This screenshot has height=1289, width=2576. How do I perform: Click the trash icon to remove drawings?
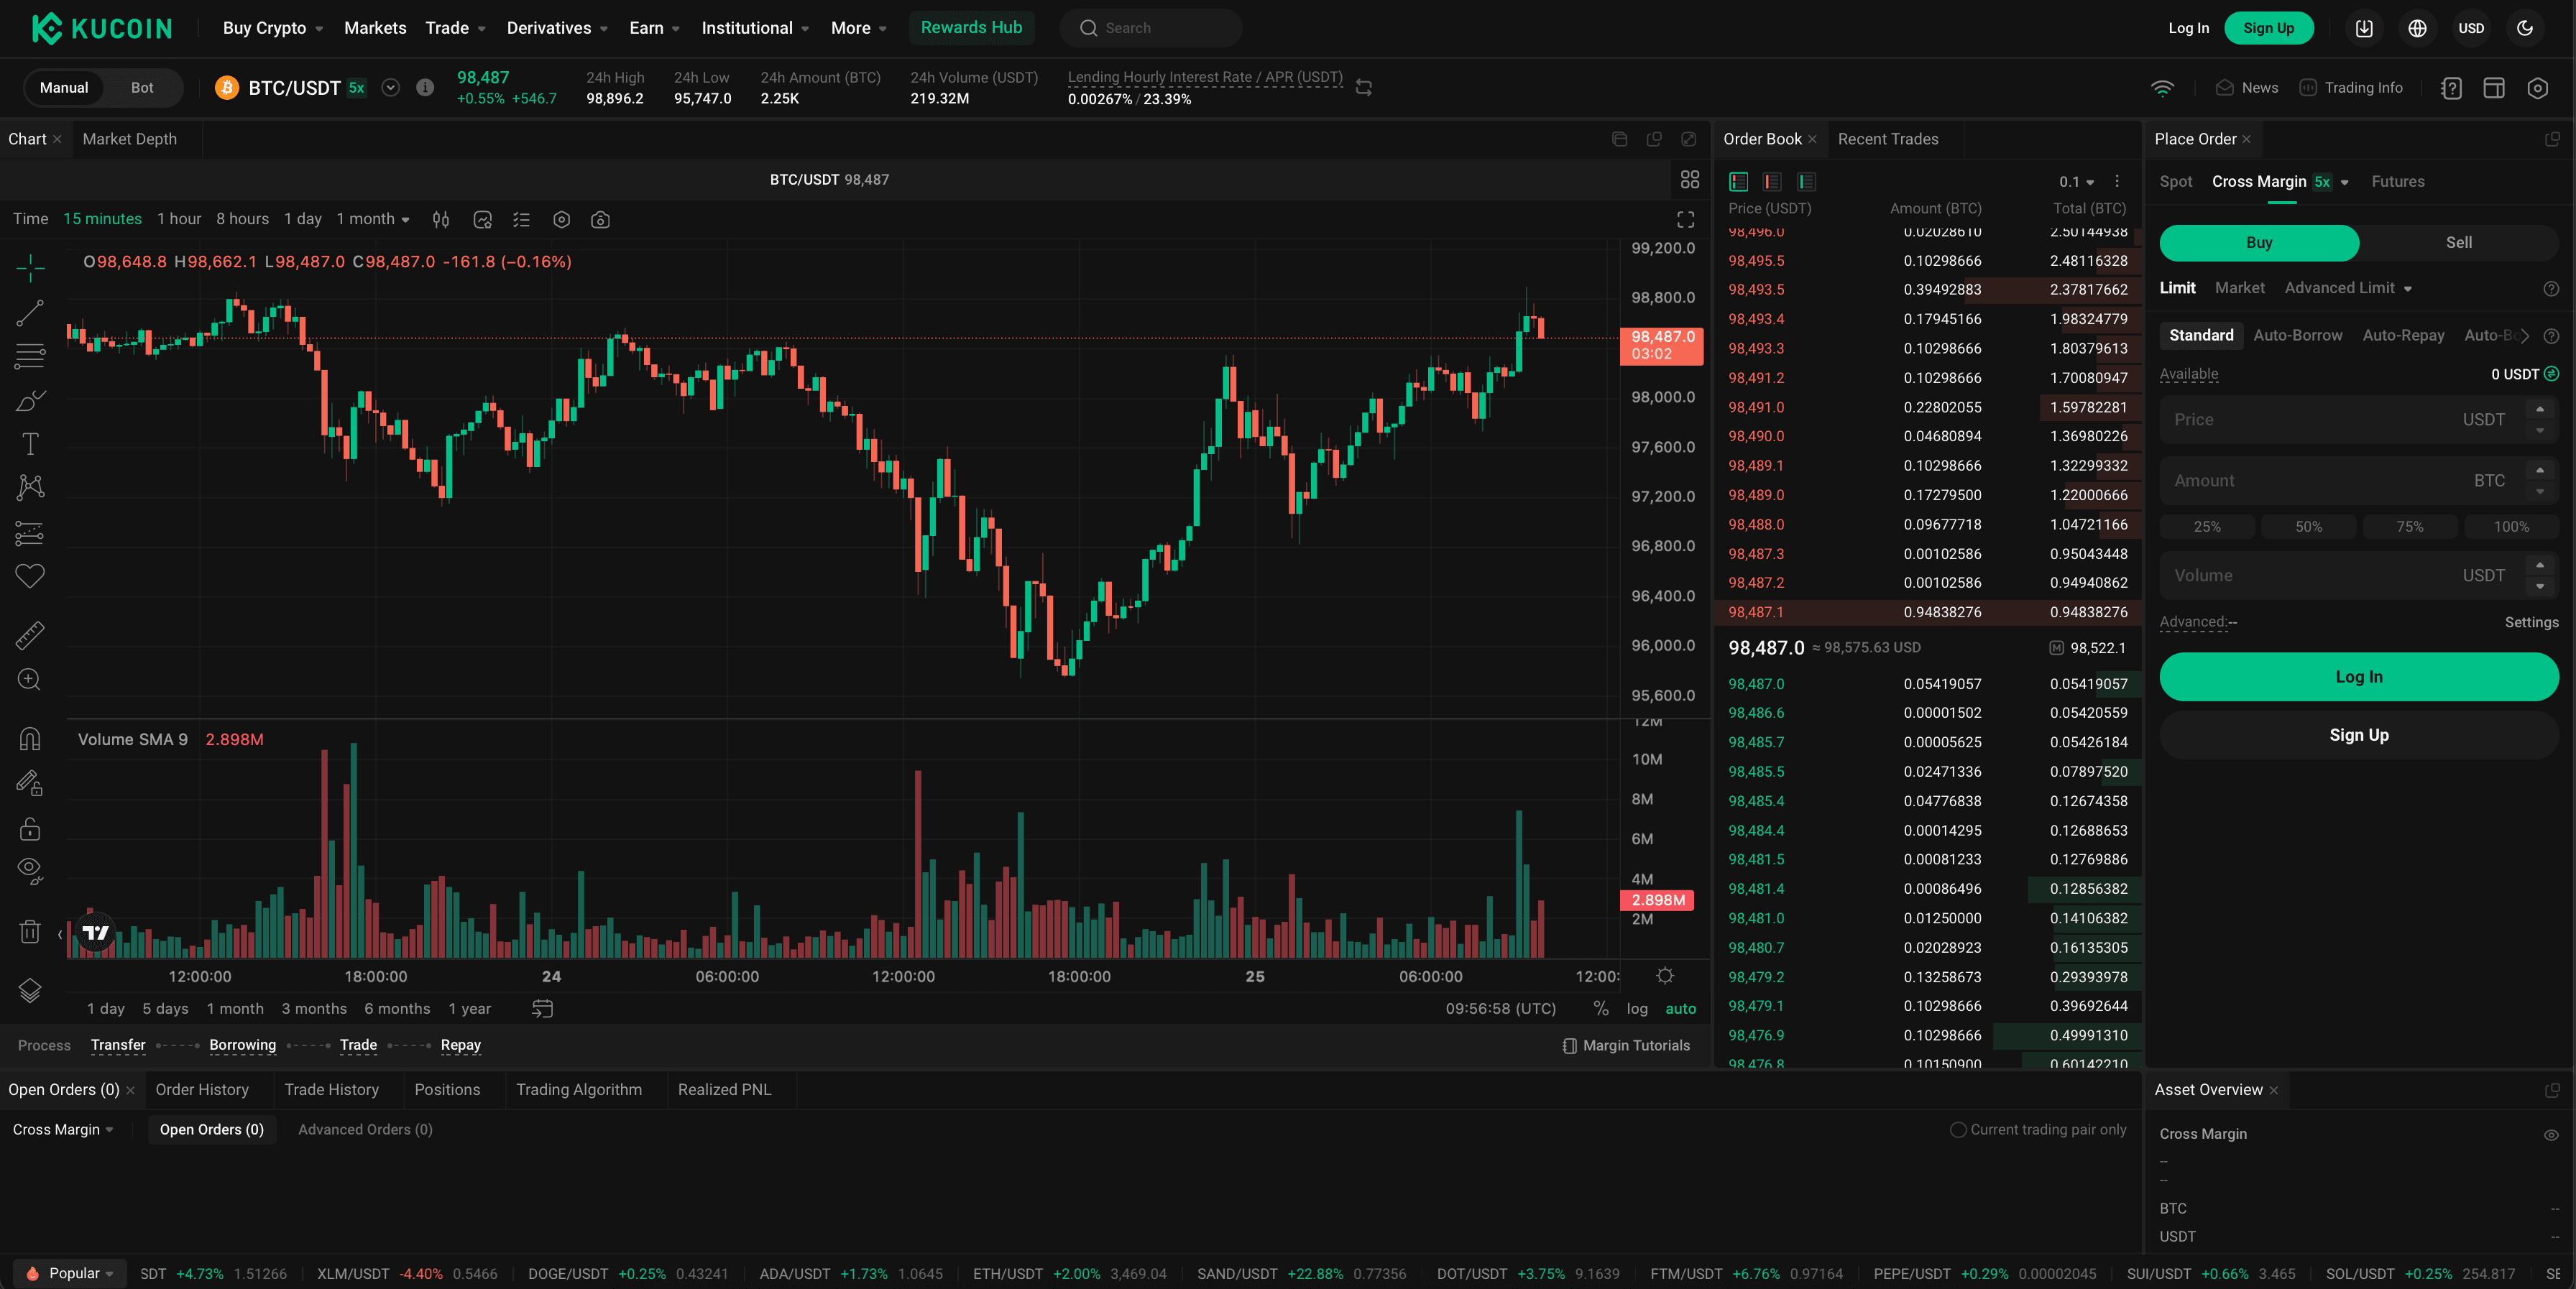coord(30,931)
